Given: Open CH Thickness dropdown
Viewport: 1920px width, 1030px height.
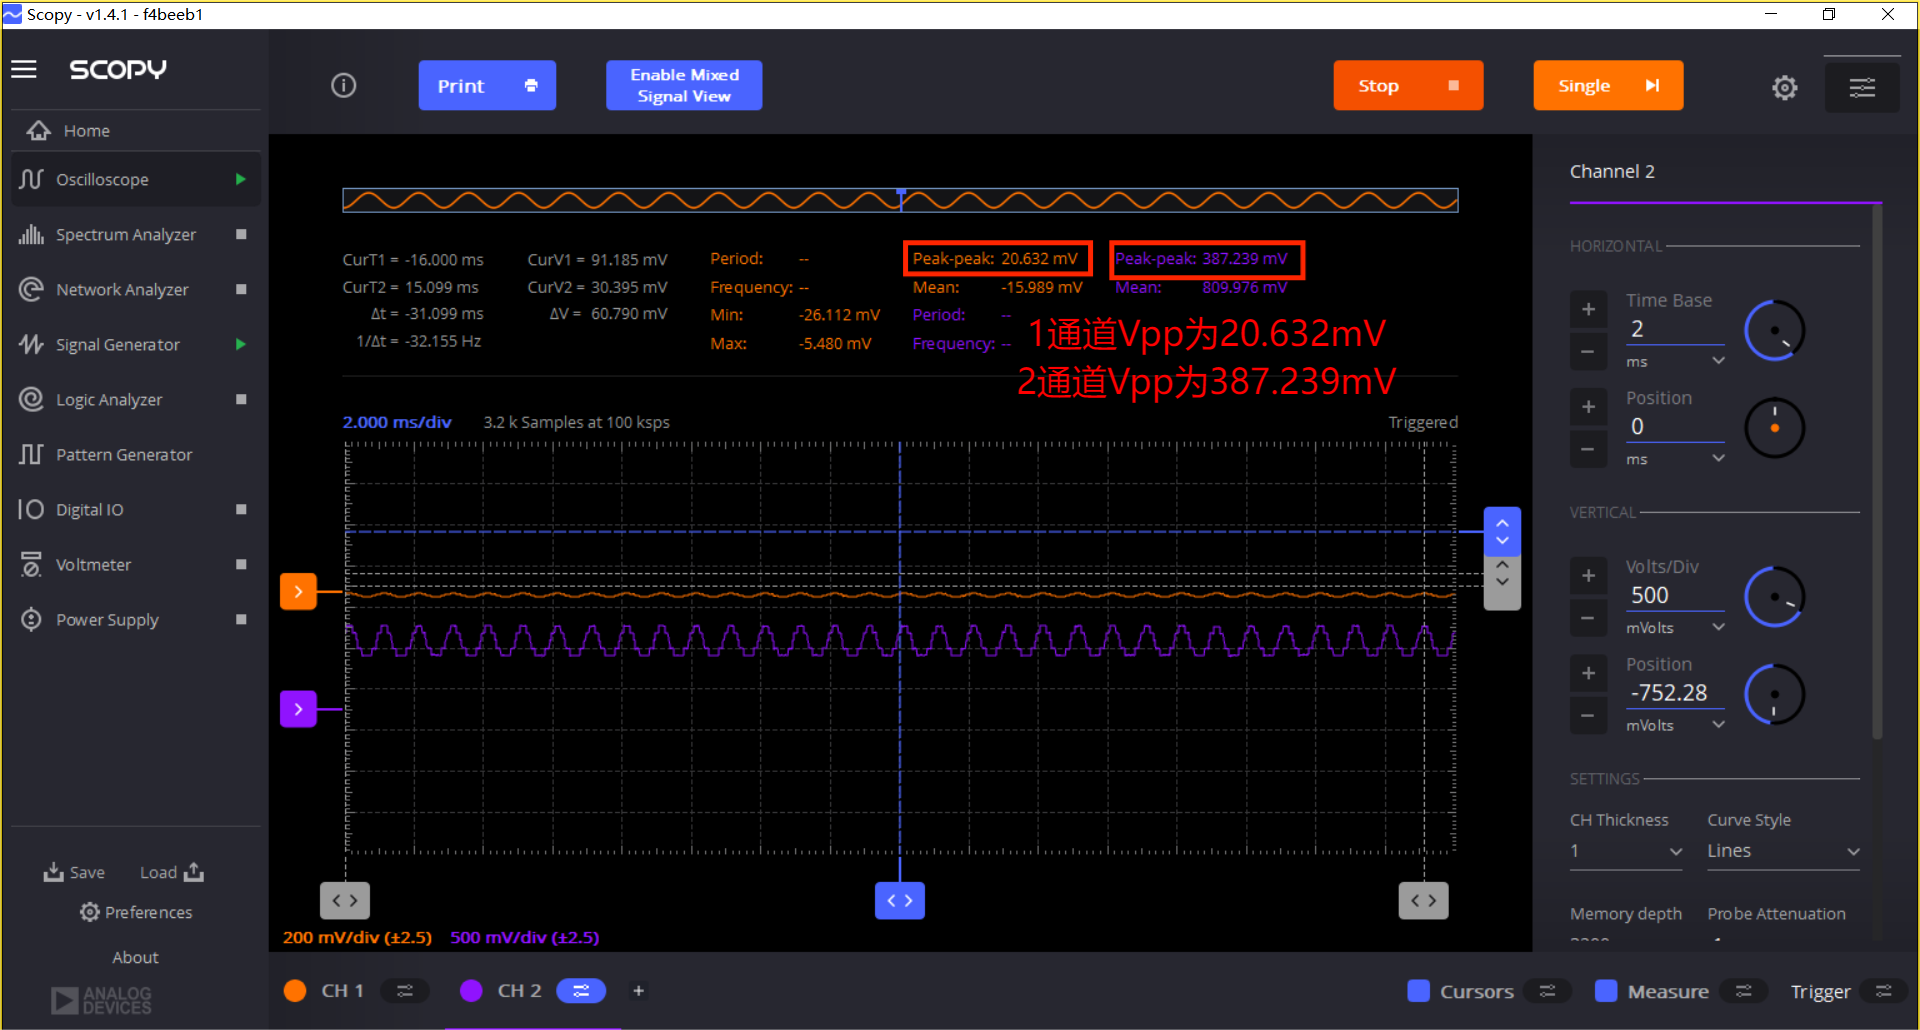Looking at the screenshot, I should [1626, 851].
